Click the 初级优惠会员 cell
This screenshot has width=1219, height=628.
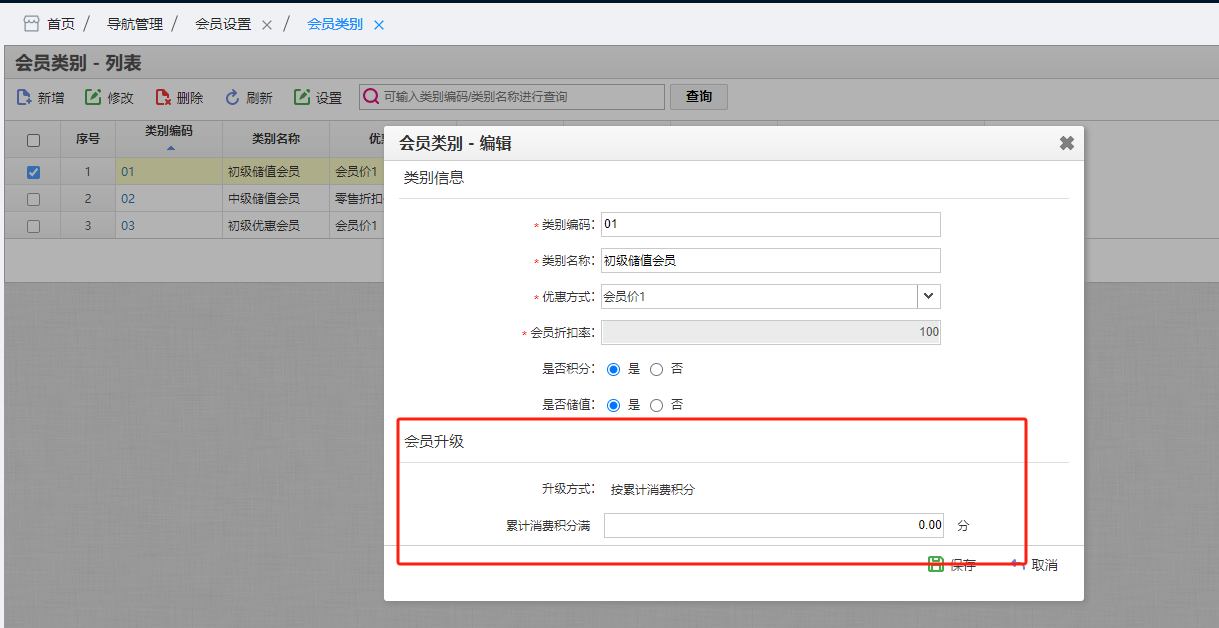[x=276, y=226]
